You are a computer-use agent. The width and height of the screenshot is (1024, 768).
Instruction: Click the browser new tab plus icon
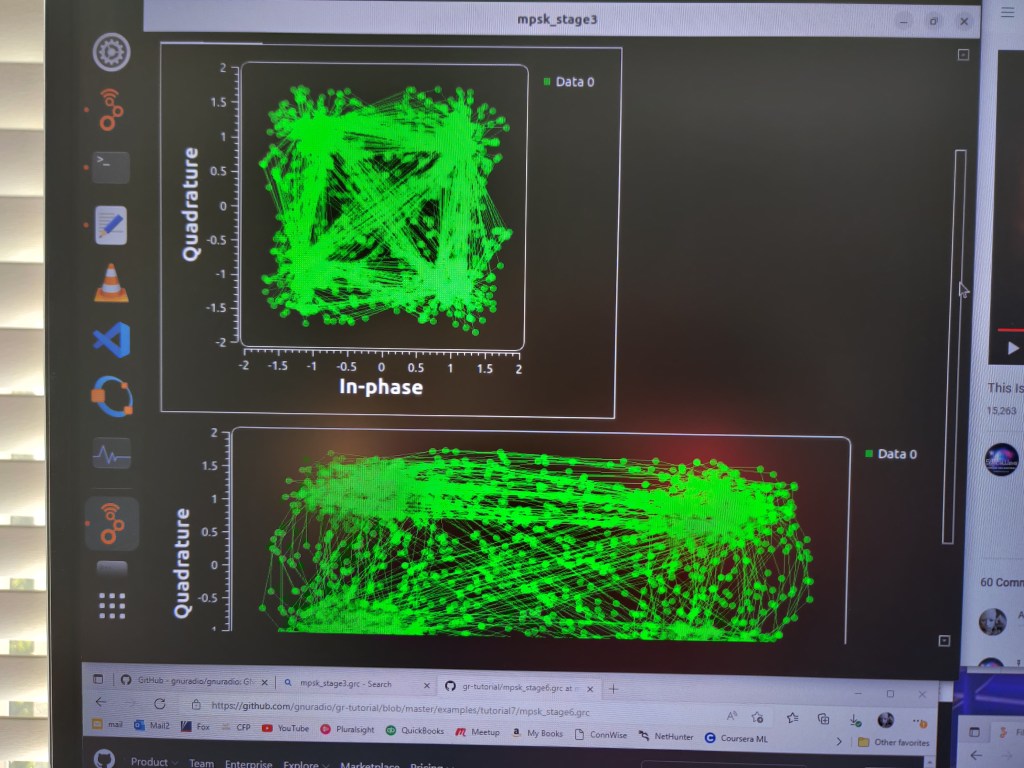click(x=614, y=688)
